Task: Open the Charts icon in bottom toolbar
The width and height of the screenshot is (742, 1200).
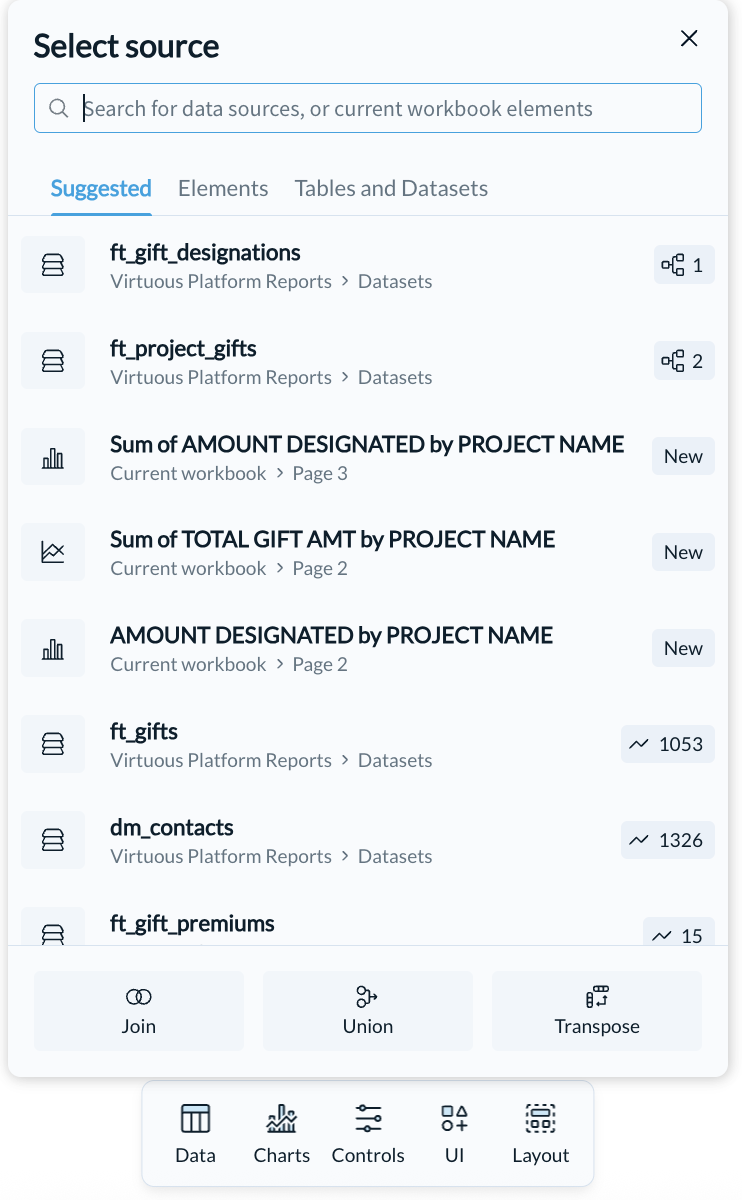Action: [282, 1117]
